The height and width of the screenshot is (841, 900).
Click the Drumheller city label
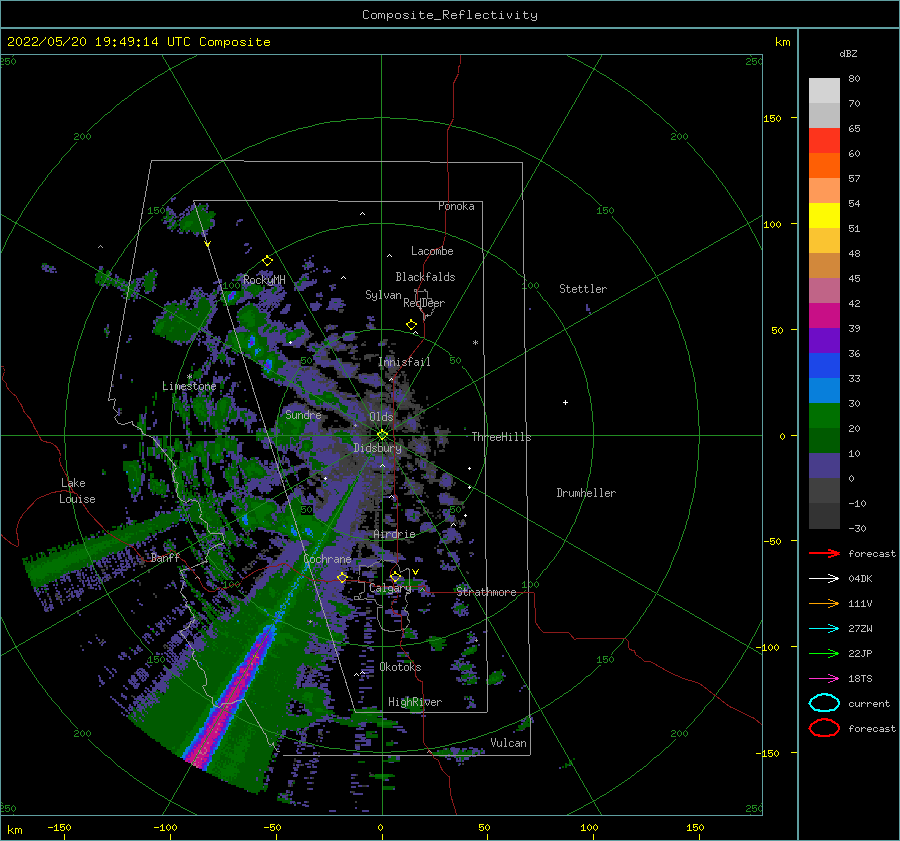click(586, 493)
